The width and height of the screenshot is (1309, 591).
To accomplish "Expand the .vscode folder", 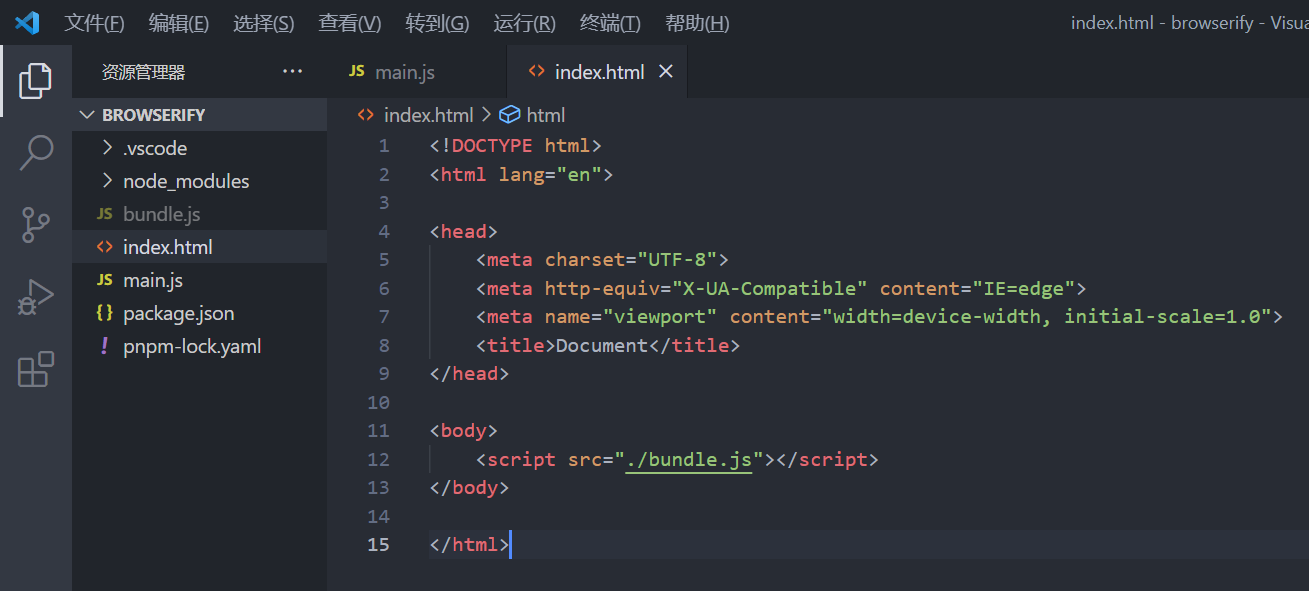I will (x=154, y=148).
